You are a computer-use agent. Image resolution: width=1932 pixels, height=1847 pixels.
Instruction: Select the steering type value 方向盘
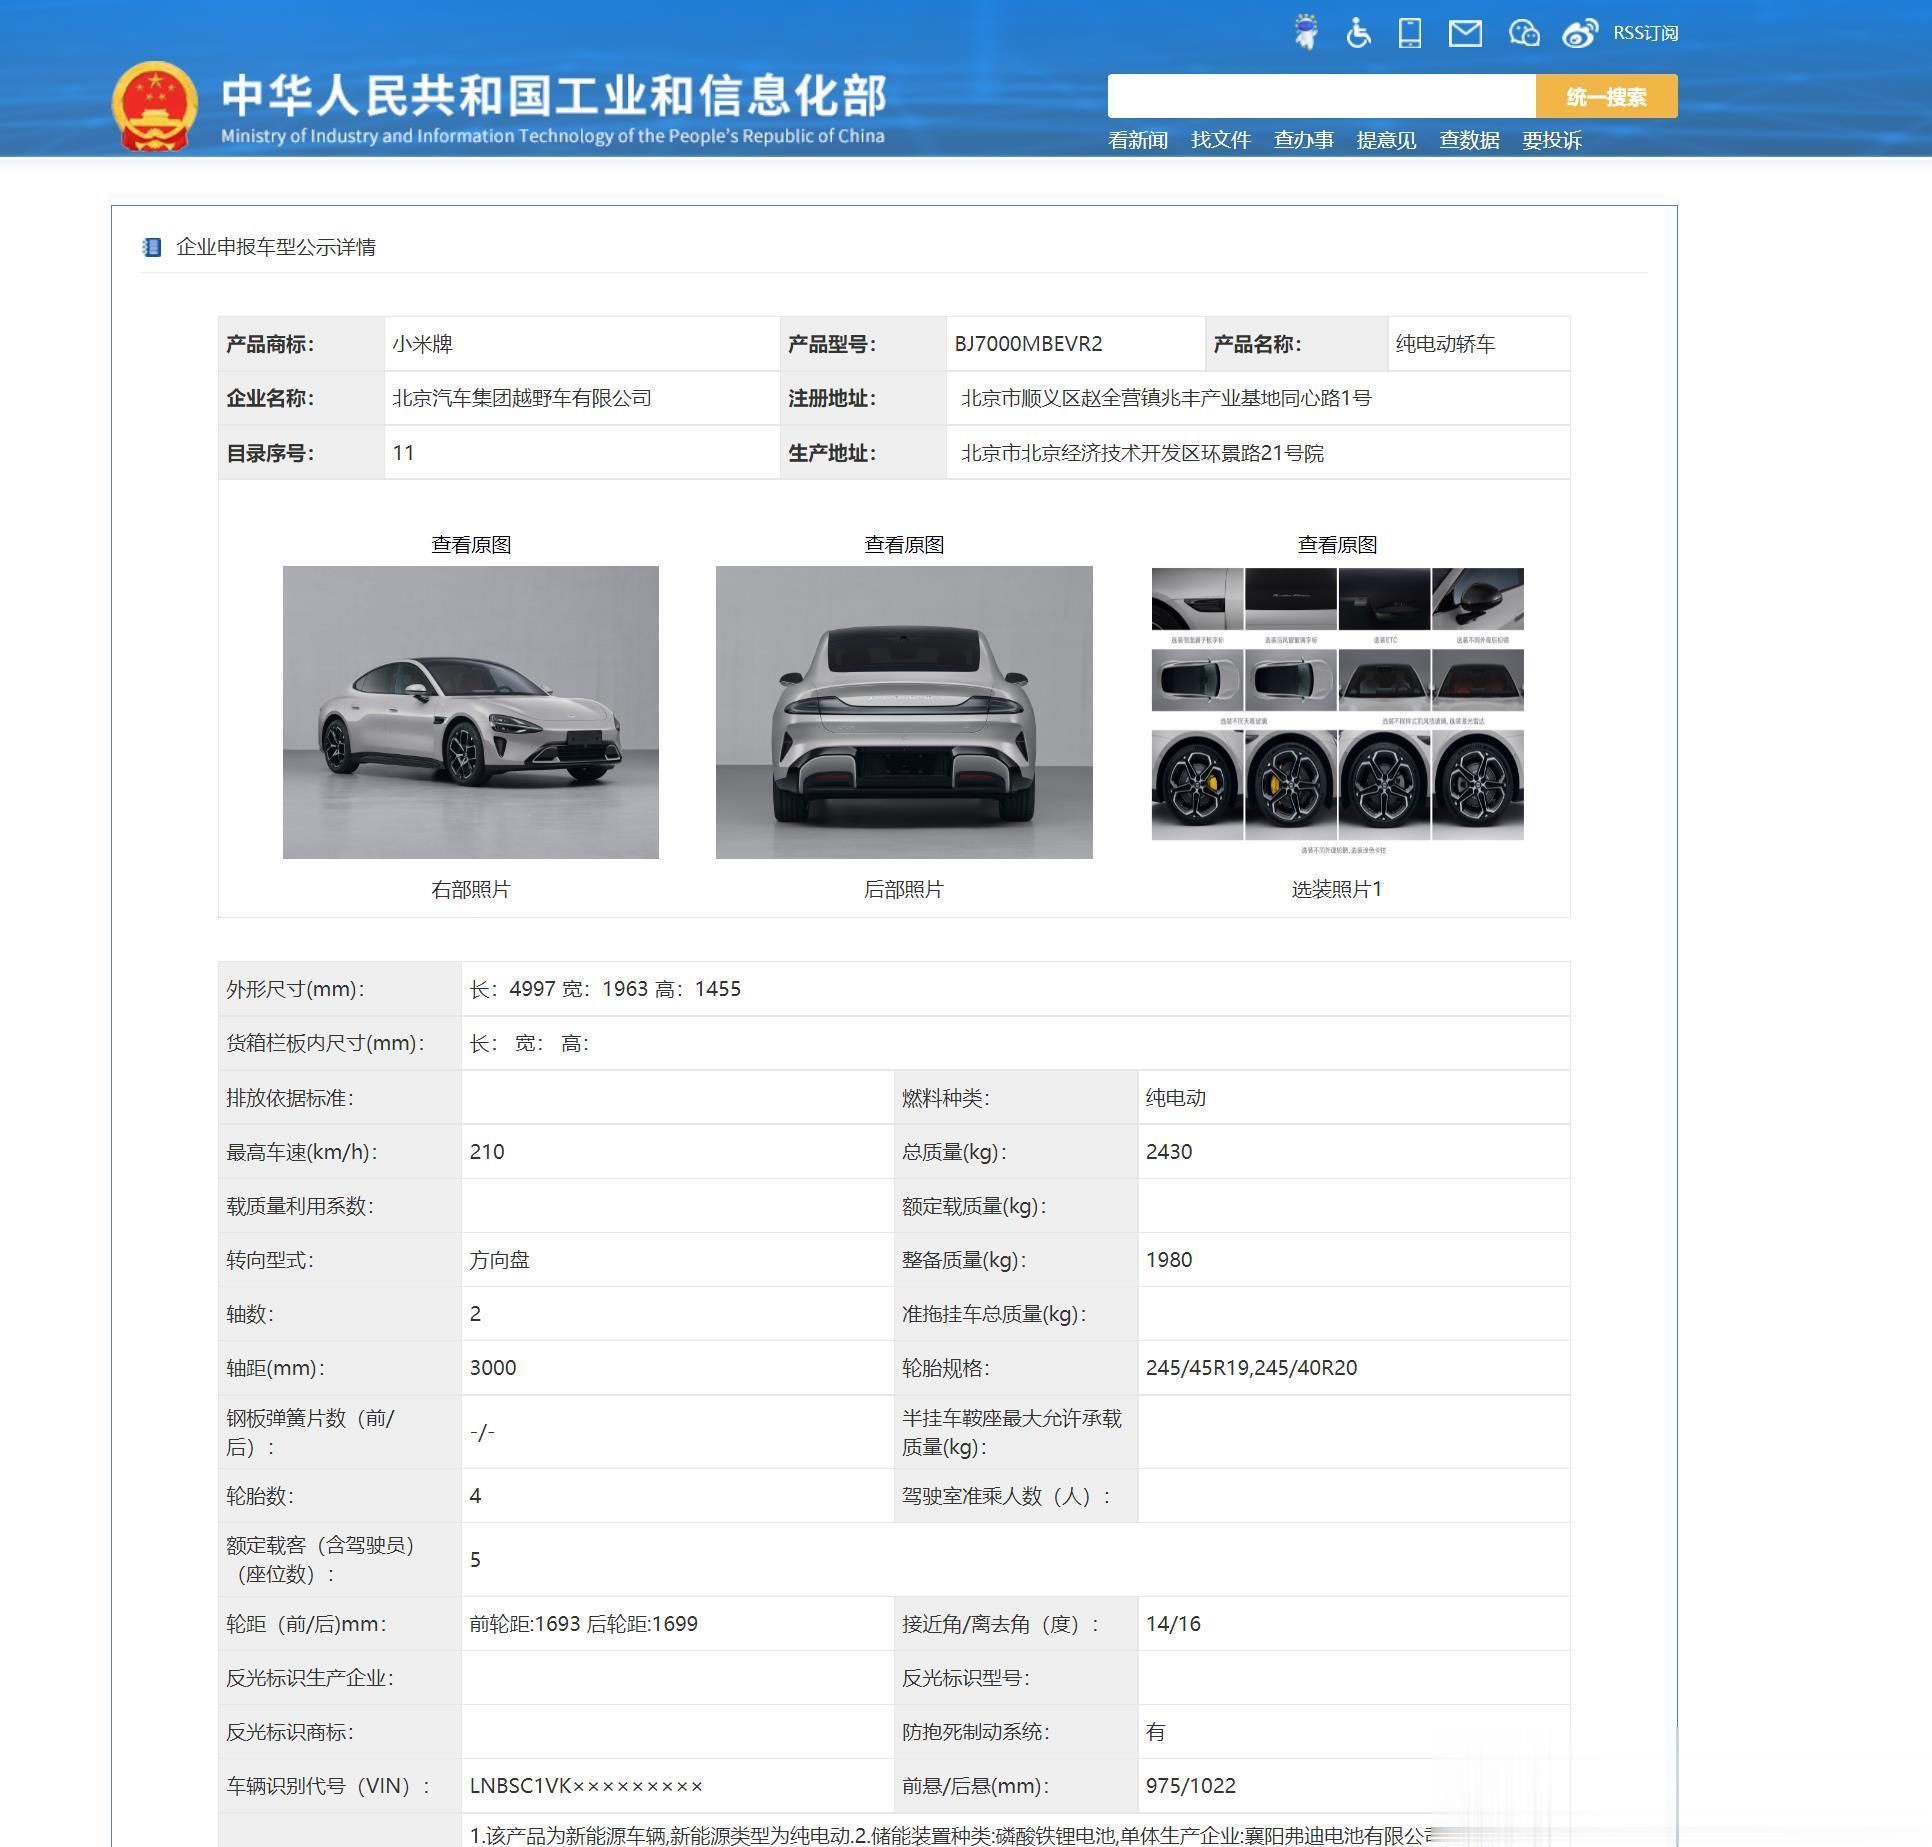click(x=499, y=1260)
